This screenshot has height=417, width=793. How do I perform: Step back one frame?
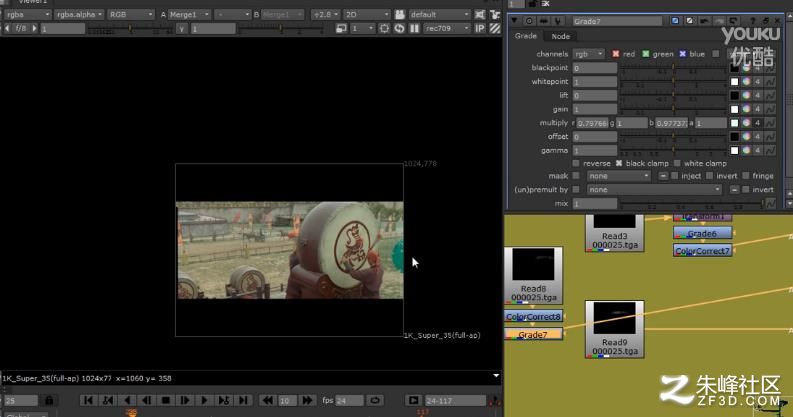pos(146,400)
